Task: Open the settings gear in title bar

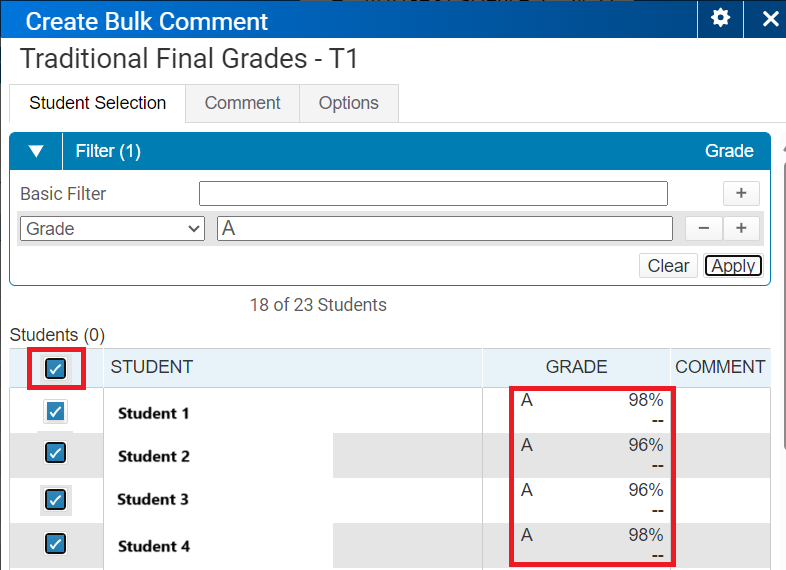Action: 720,19
